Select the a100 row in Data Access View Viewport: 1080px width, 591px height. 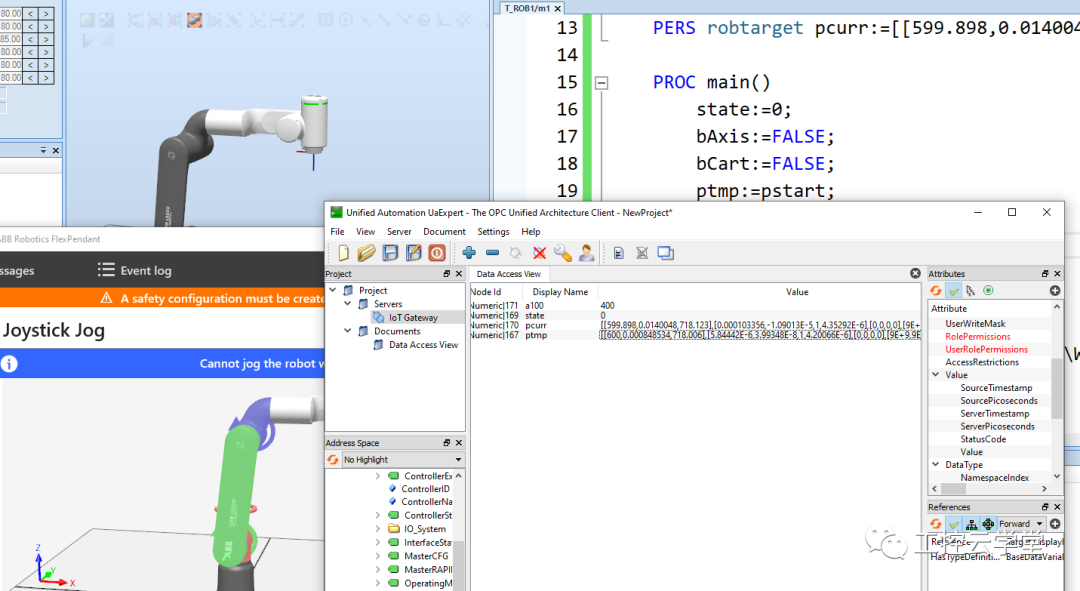point(696,305)
